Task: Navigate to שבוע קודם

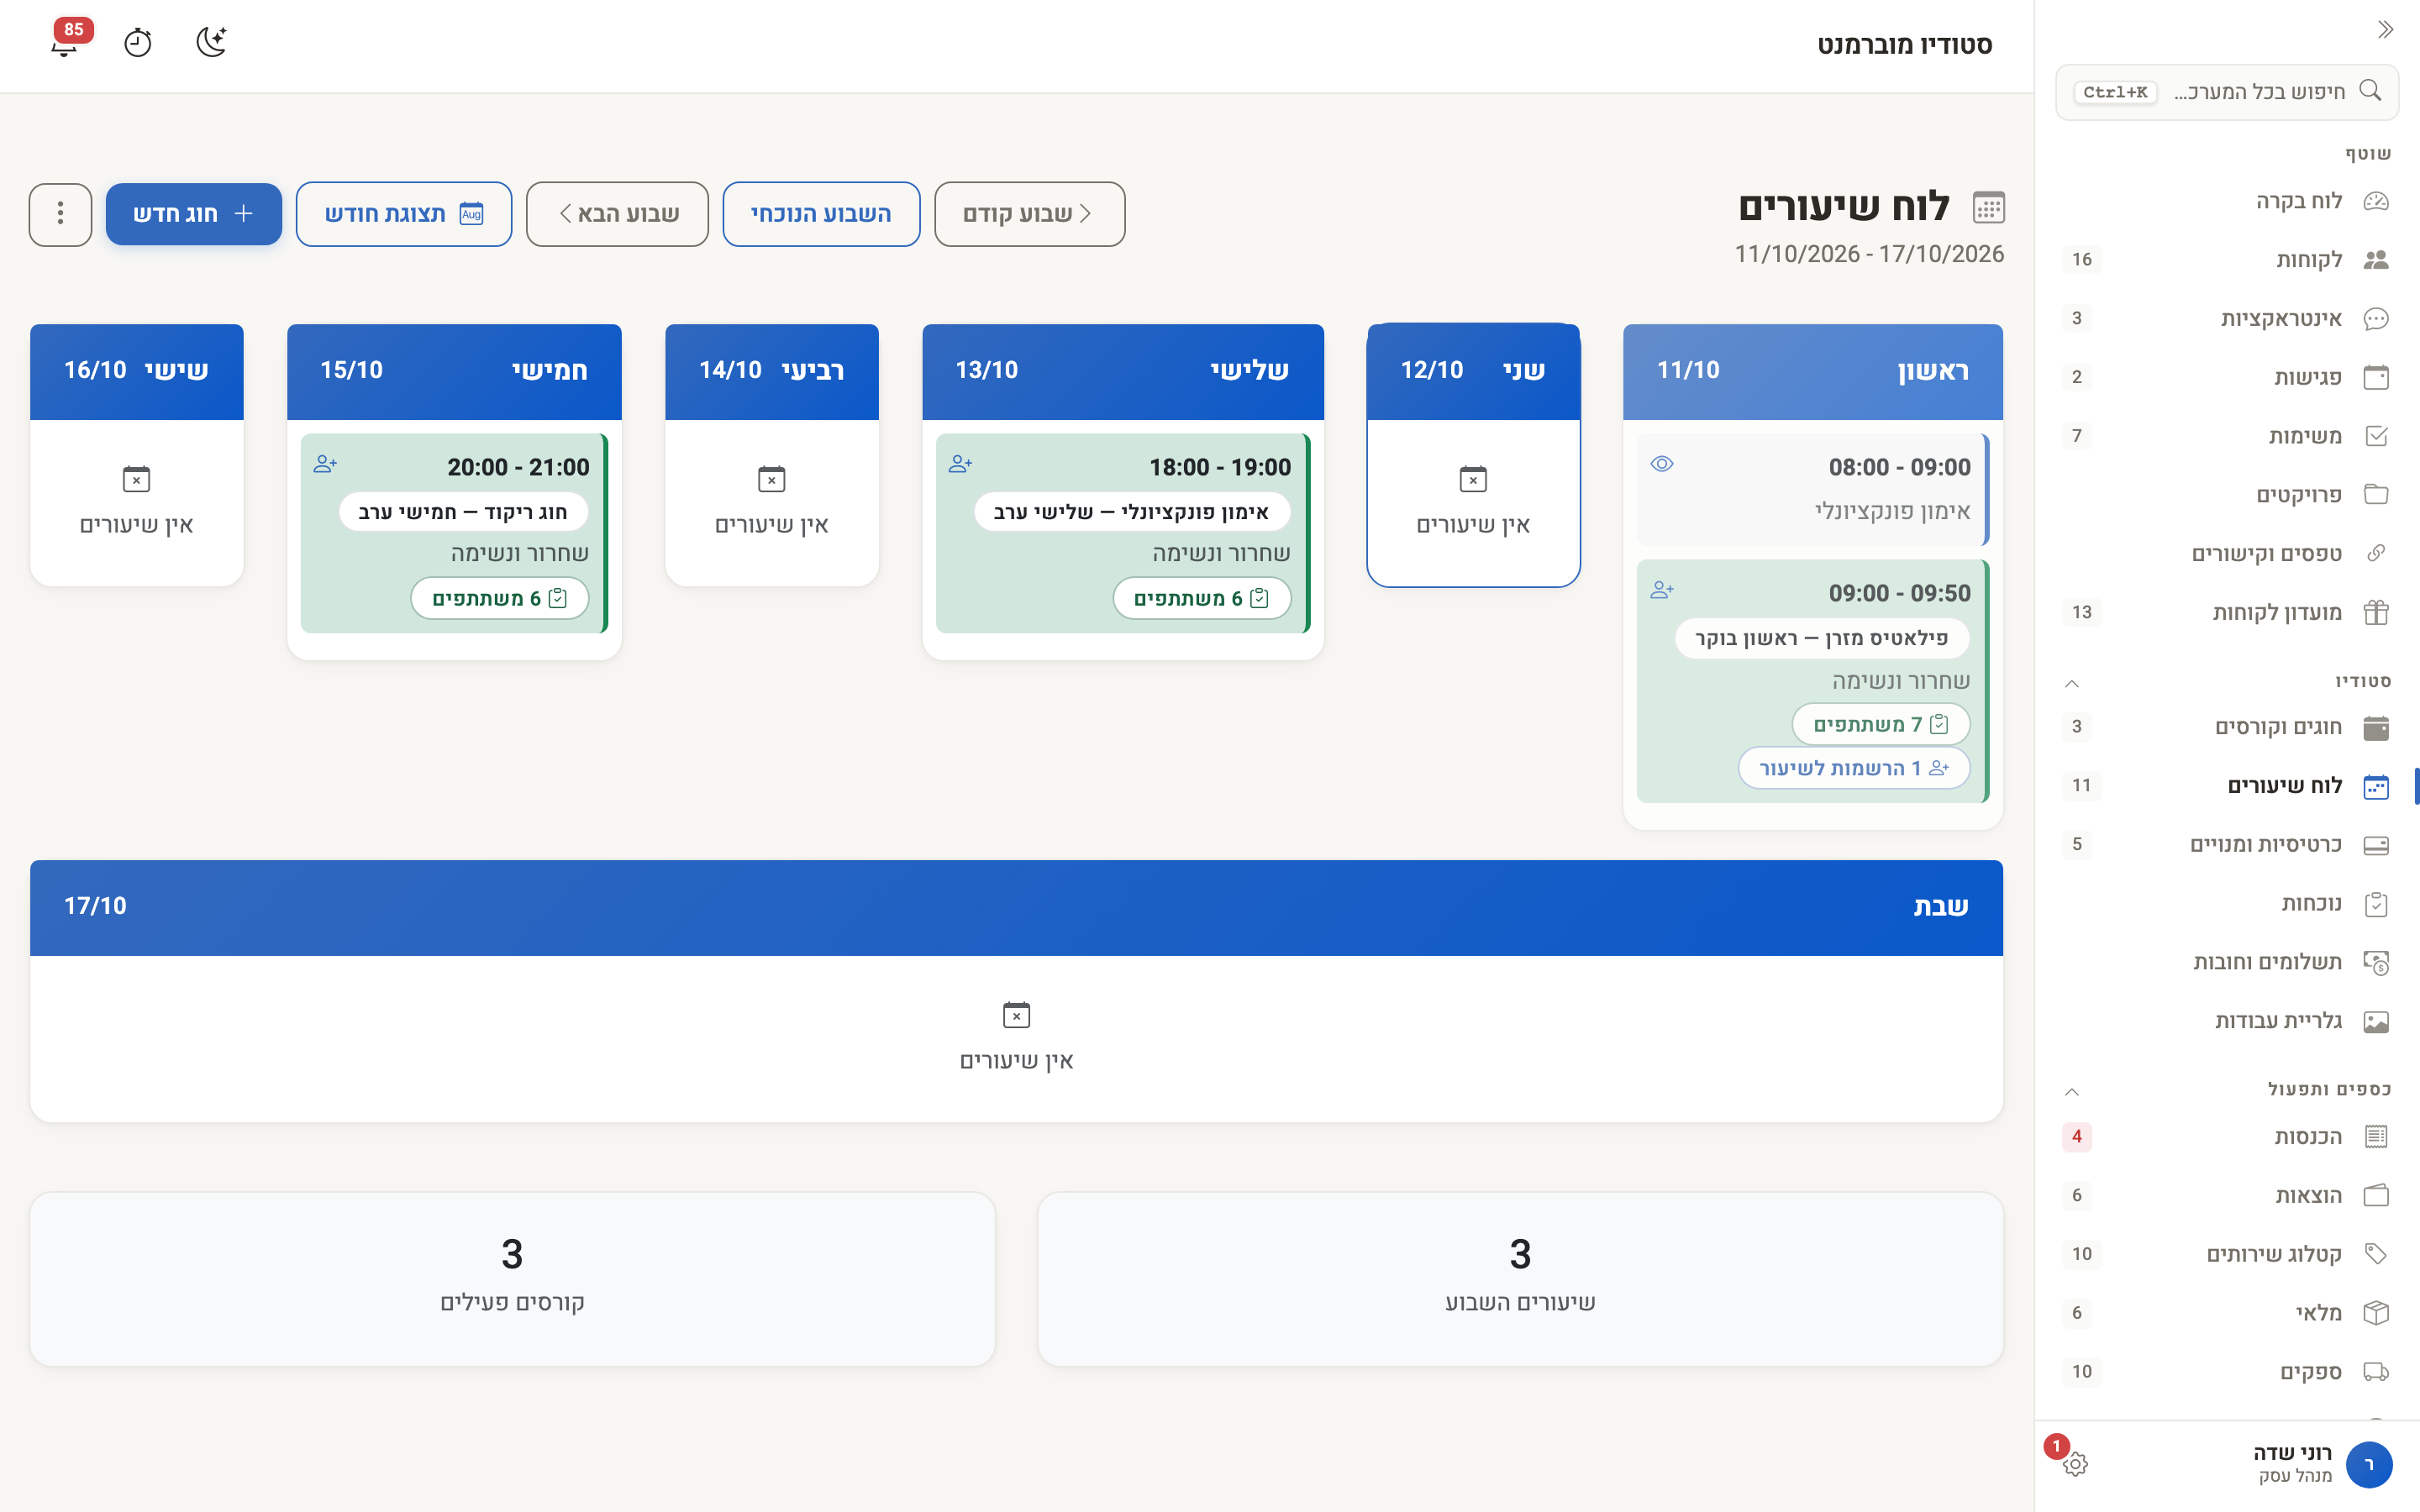Action: pyautogui.click(x=1029, y=214)
